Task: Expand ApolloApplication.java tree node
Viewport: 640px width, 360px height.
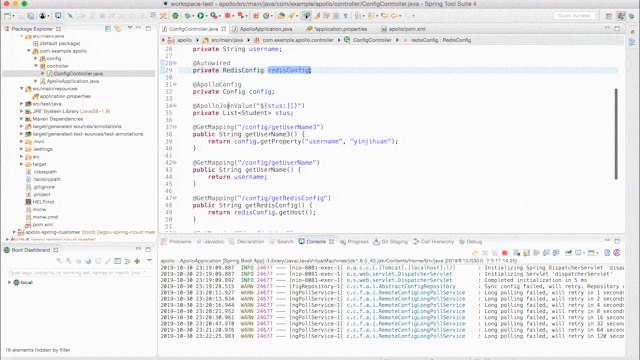Action: (36, 81)
